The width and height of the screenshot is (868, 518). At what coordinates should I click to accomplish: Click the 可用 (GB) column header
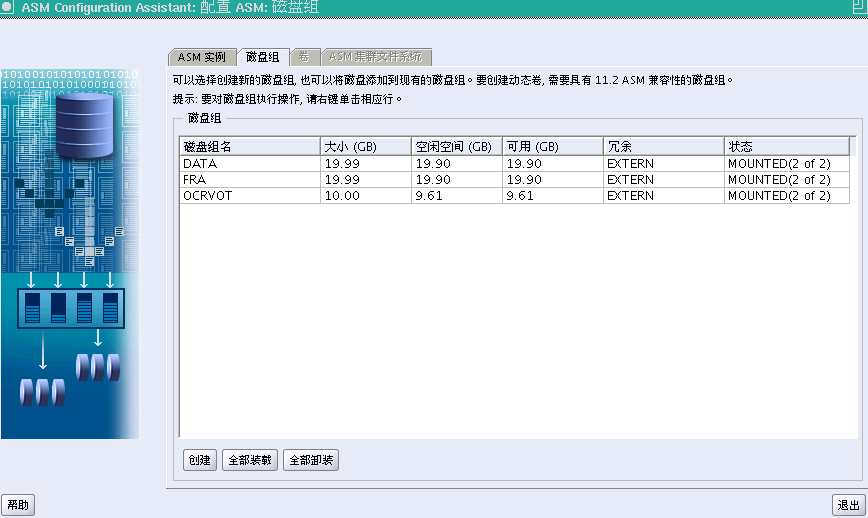click(552, 146)
